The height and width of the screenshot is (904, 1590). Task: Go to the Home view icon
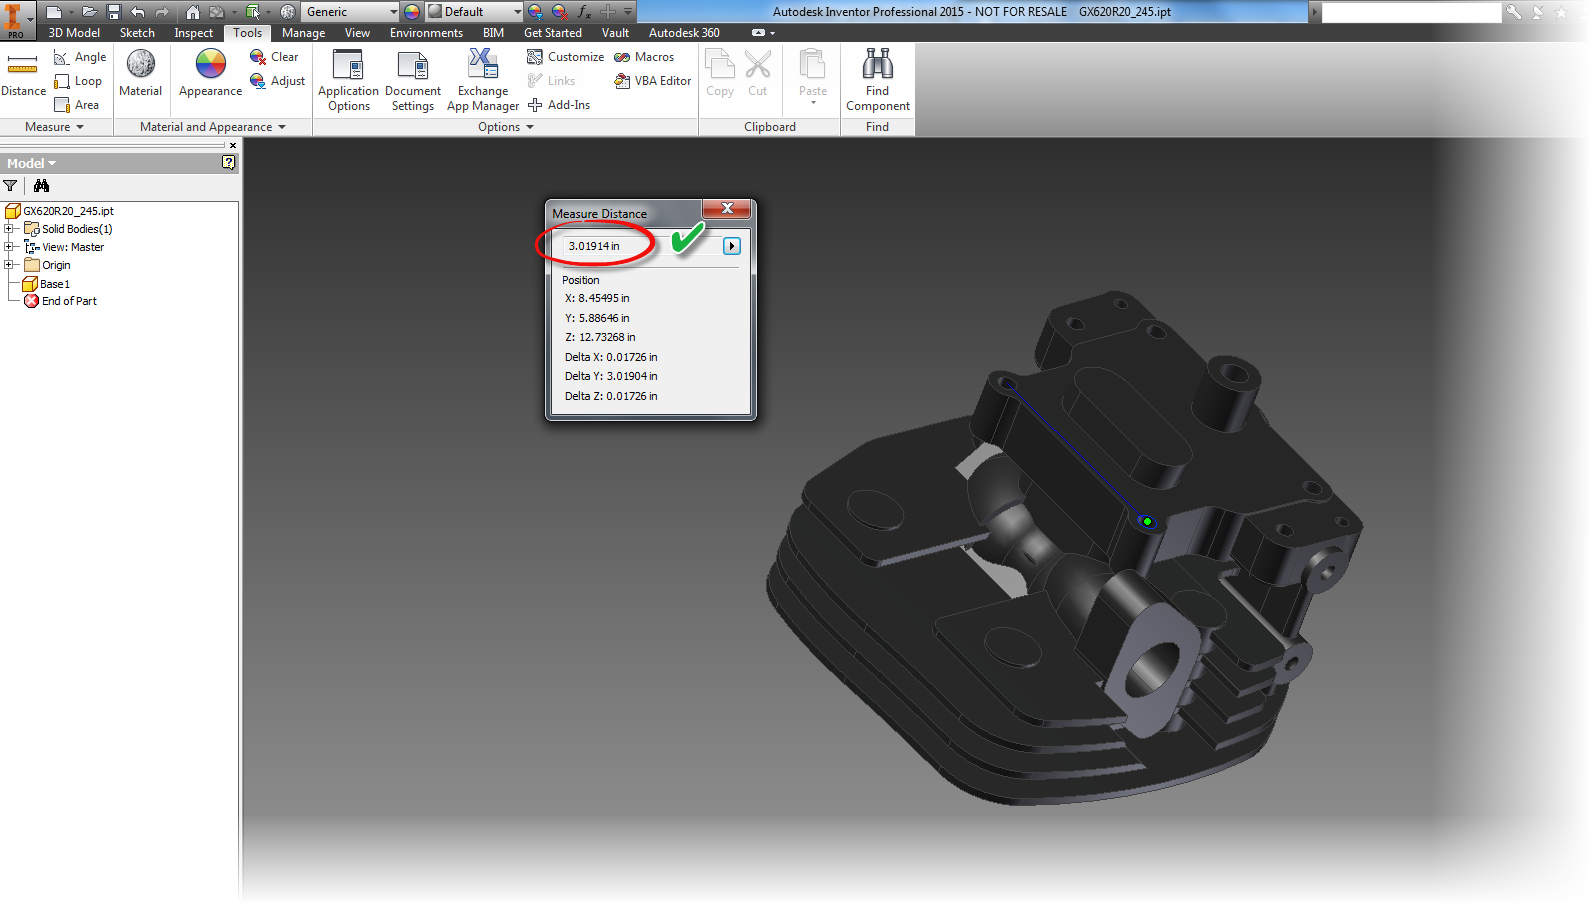click(x=192, y=12)
